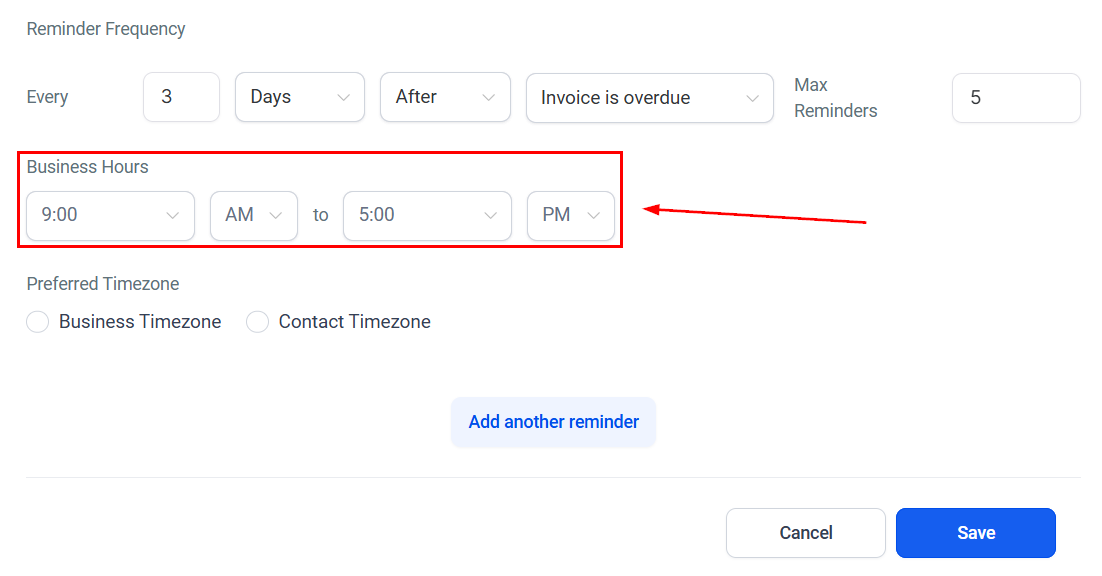Click the "to" text between time selectors
Screen dimensions: 1102x576
click(x=320, y=215)
